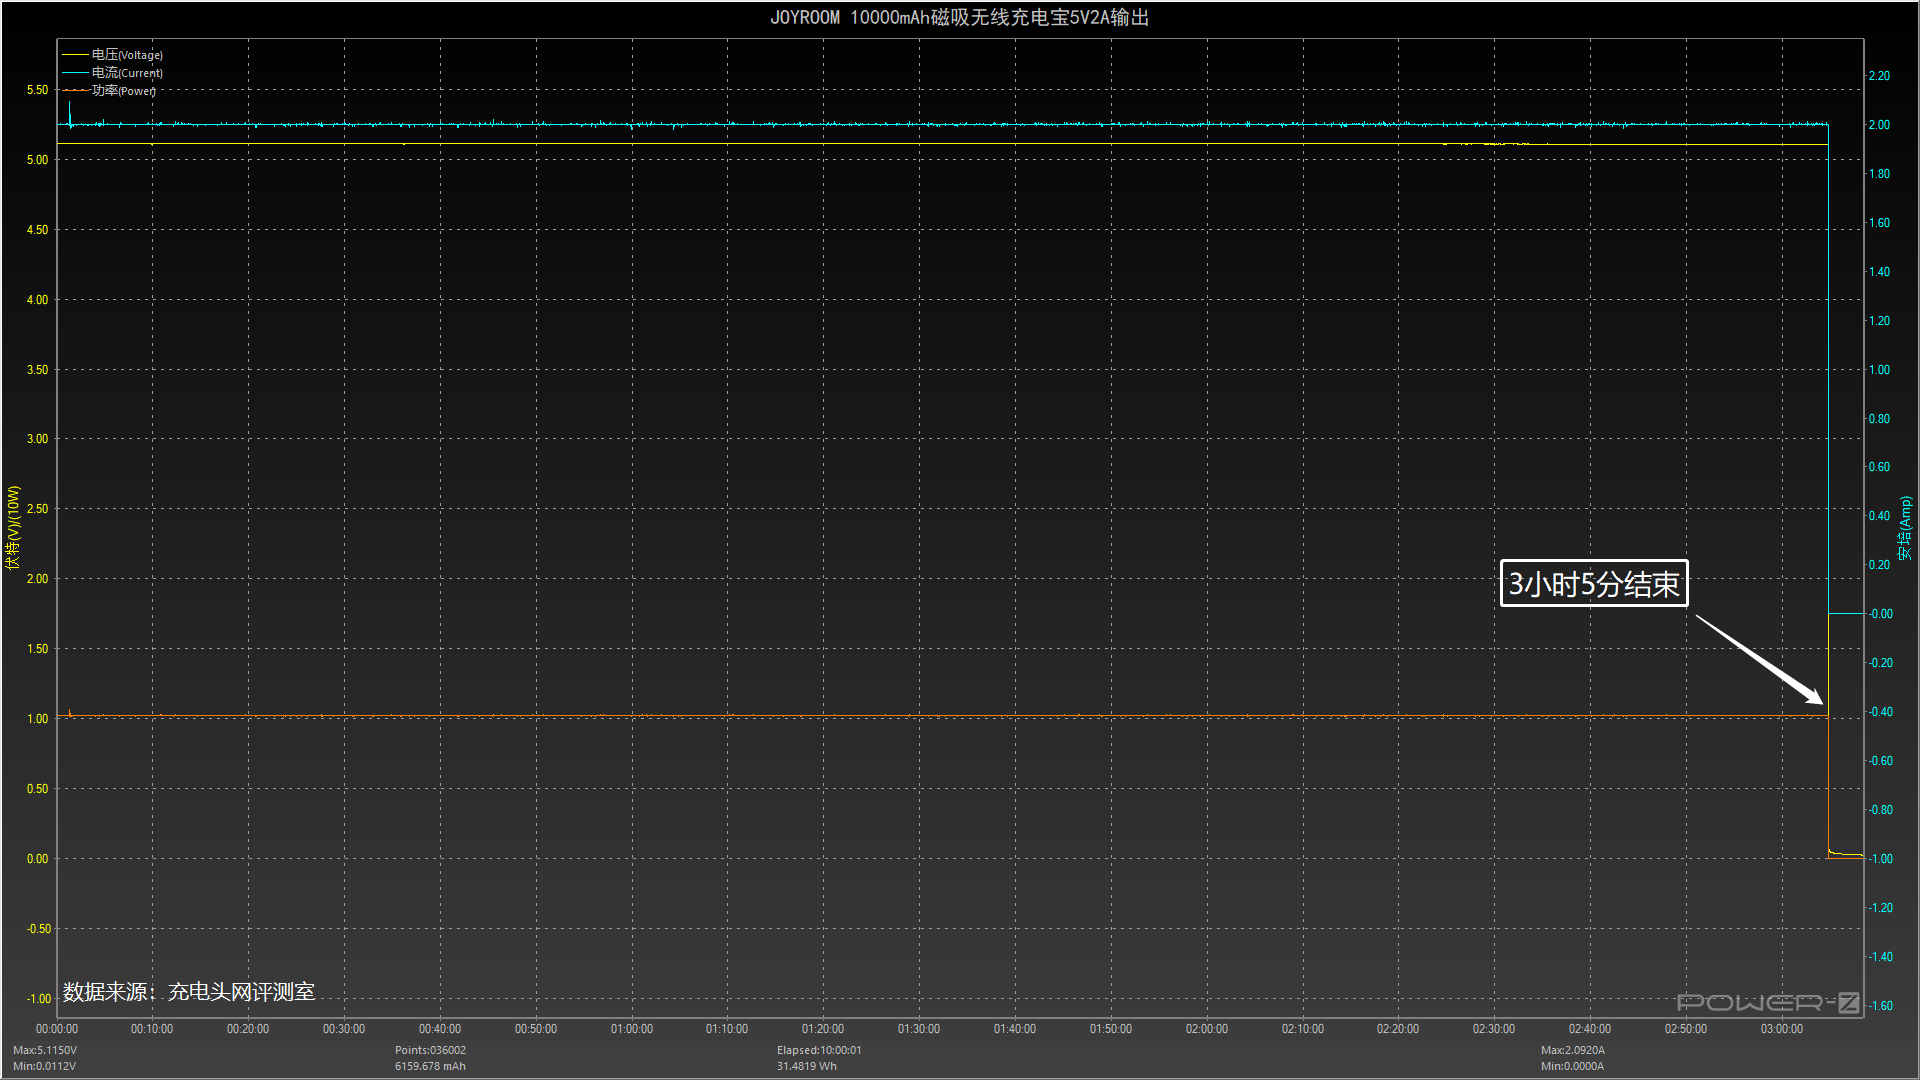Image resolution: width=1920 pixels, height=1080 pixels.
Task: Click the POWER-Z watermark logo
Action: [1767, 1002]
